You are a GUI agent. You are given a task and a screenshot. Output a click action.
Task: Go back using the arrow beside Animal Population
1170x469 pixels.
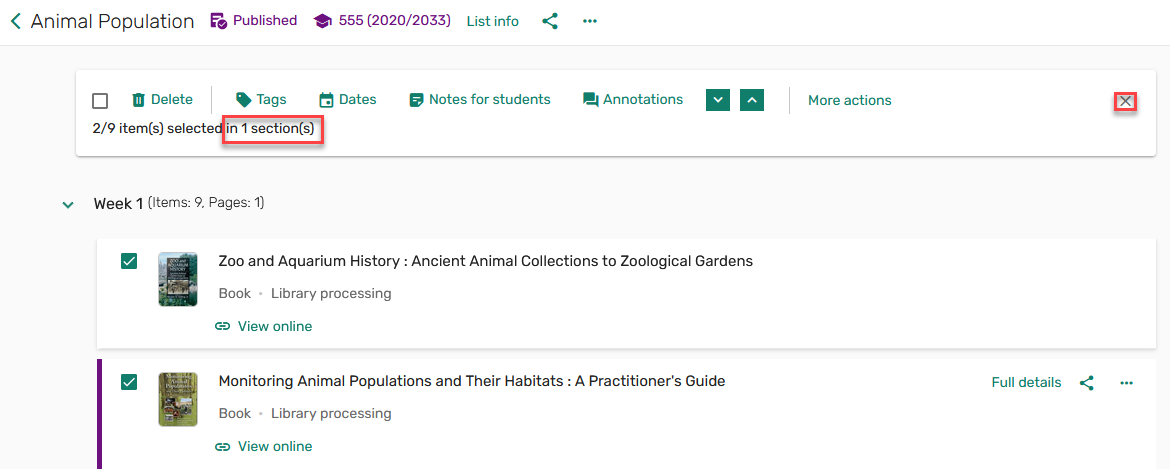click(15, 21)
